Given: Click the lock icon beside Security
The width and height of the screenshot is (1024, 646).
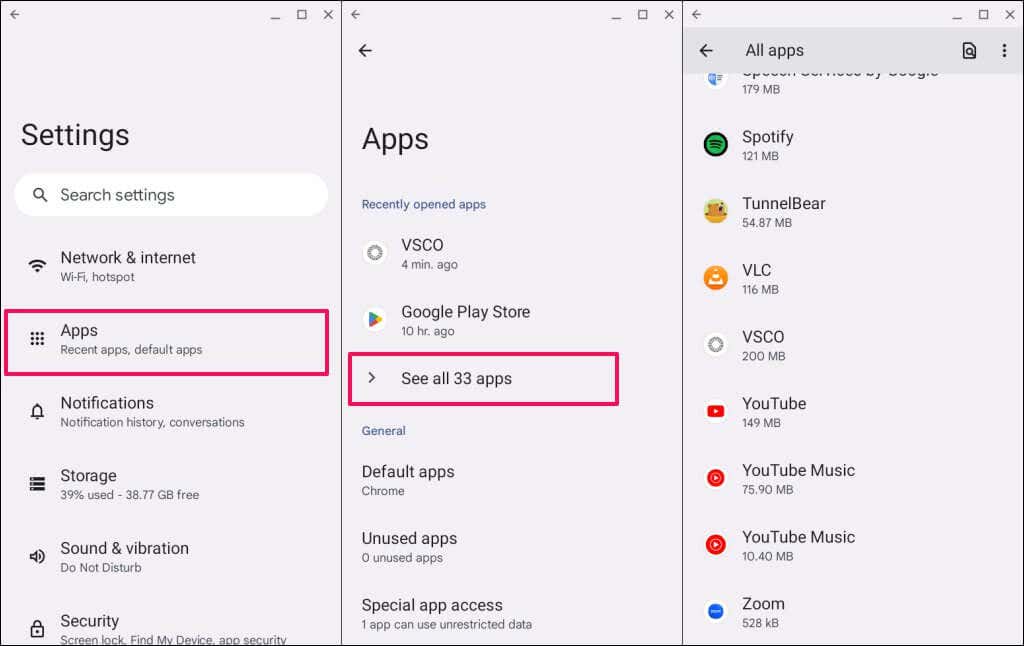Looking at the screenshot, I should (x=37, y=628).
